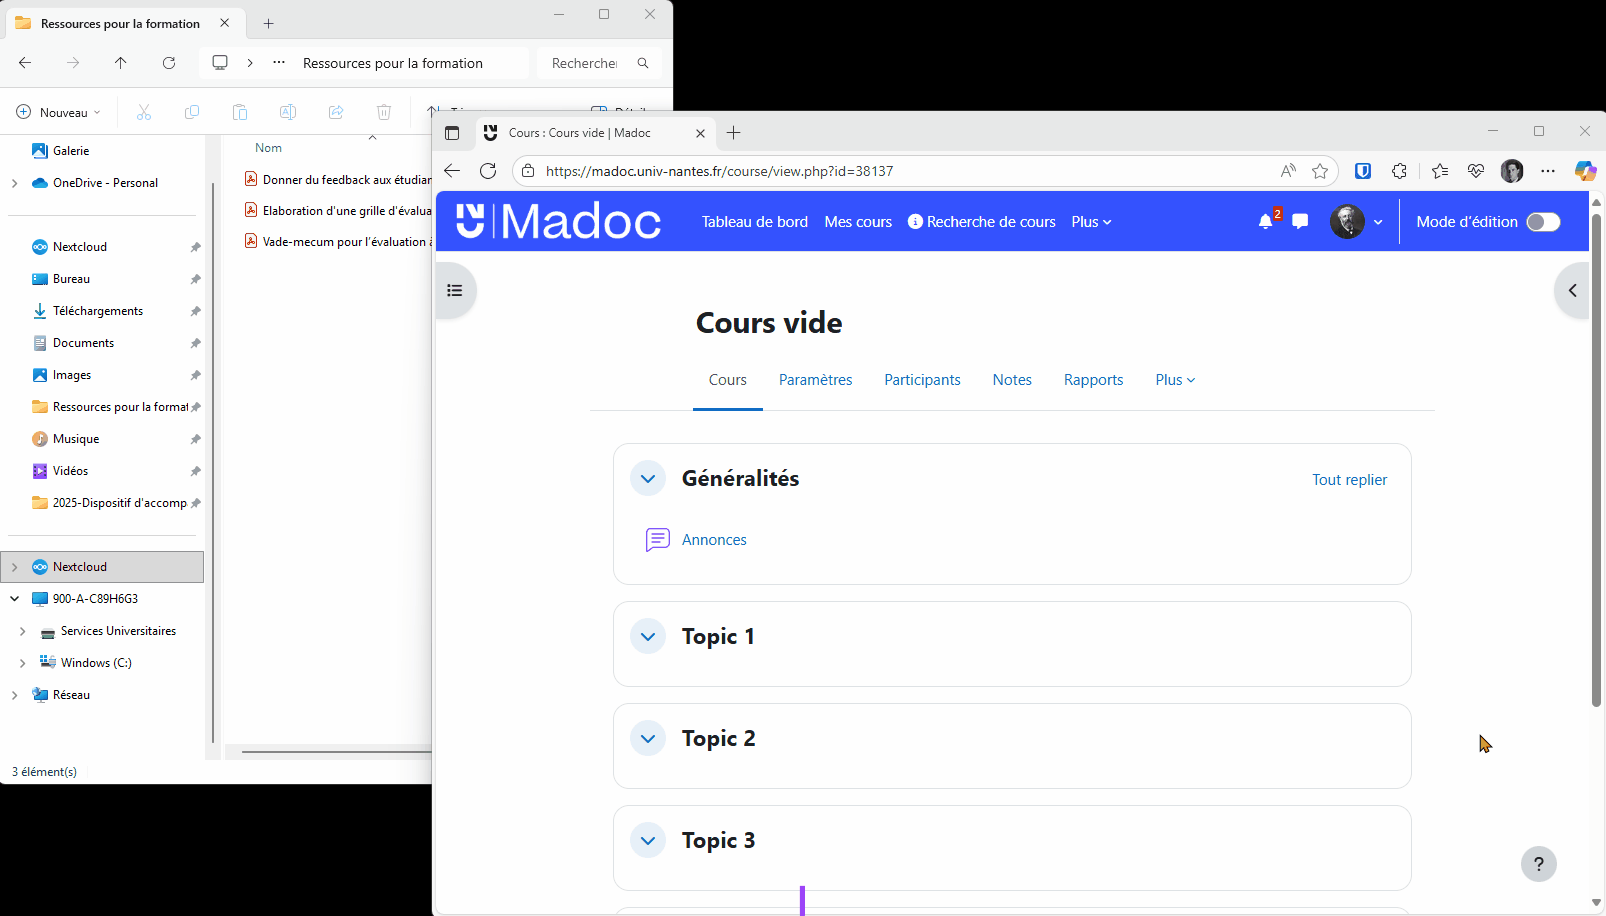Viewport: 1606px width, 916px height.
Task: Refresh the browser page
Action: (488, 171)
